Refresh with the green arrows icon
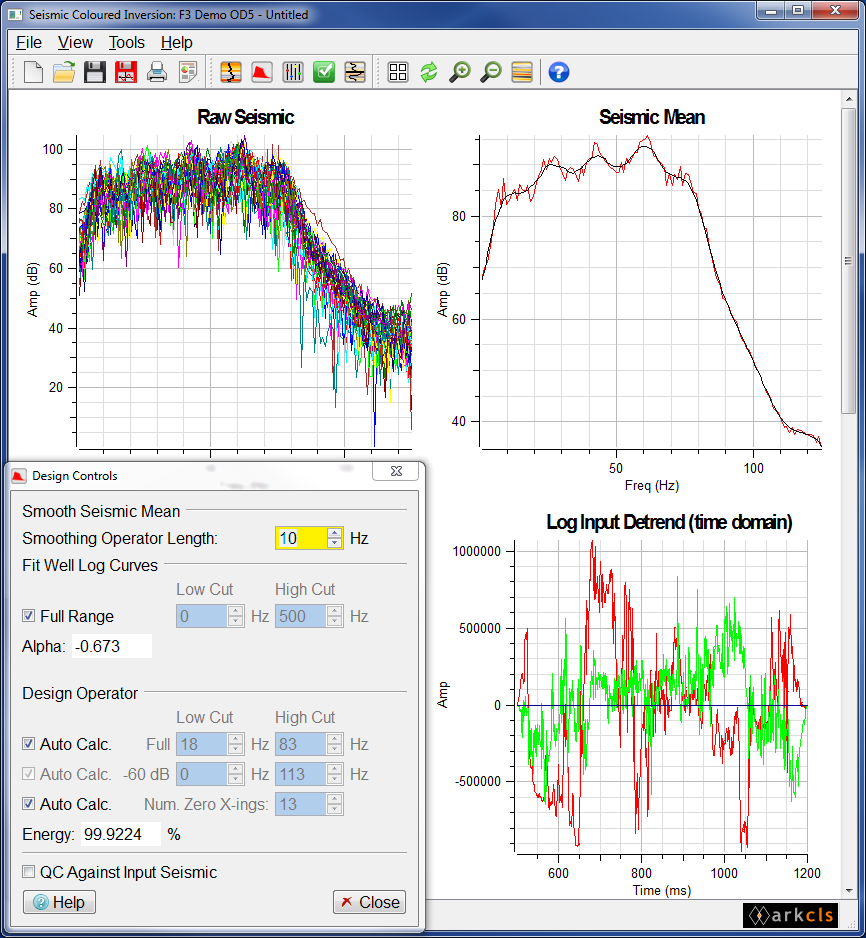 [x=429, y=72]
